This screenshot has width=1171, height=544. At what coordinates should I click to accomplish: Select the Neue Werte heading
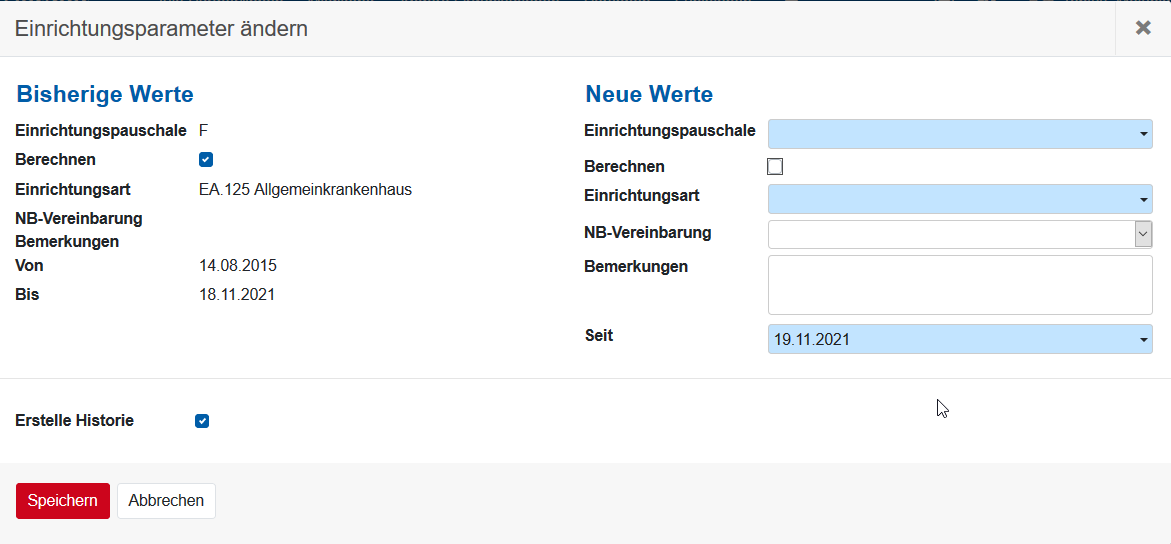click(x=649, y=95)
